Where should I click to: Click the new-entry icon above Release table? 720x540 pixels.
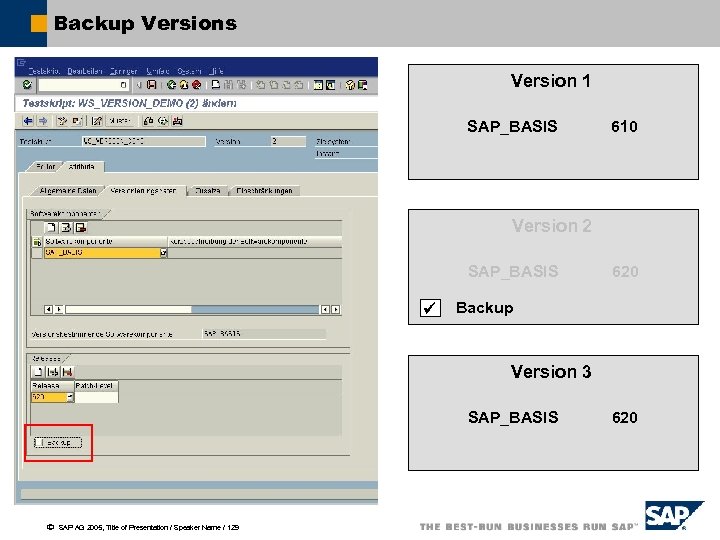click(x=38, y=371)
